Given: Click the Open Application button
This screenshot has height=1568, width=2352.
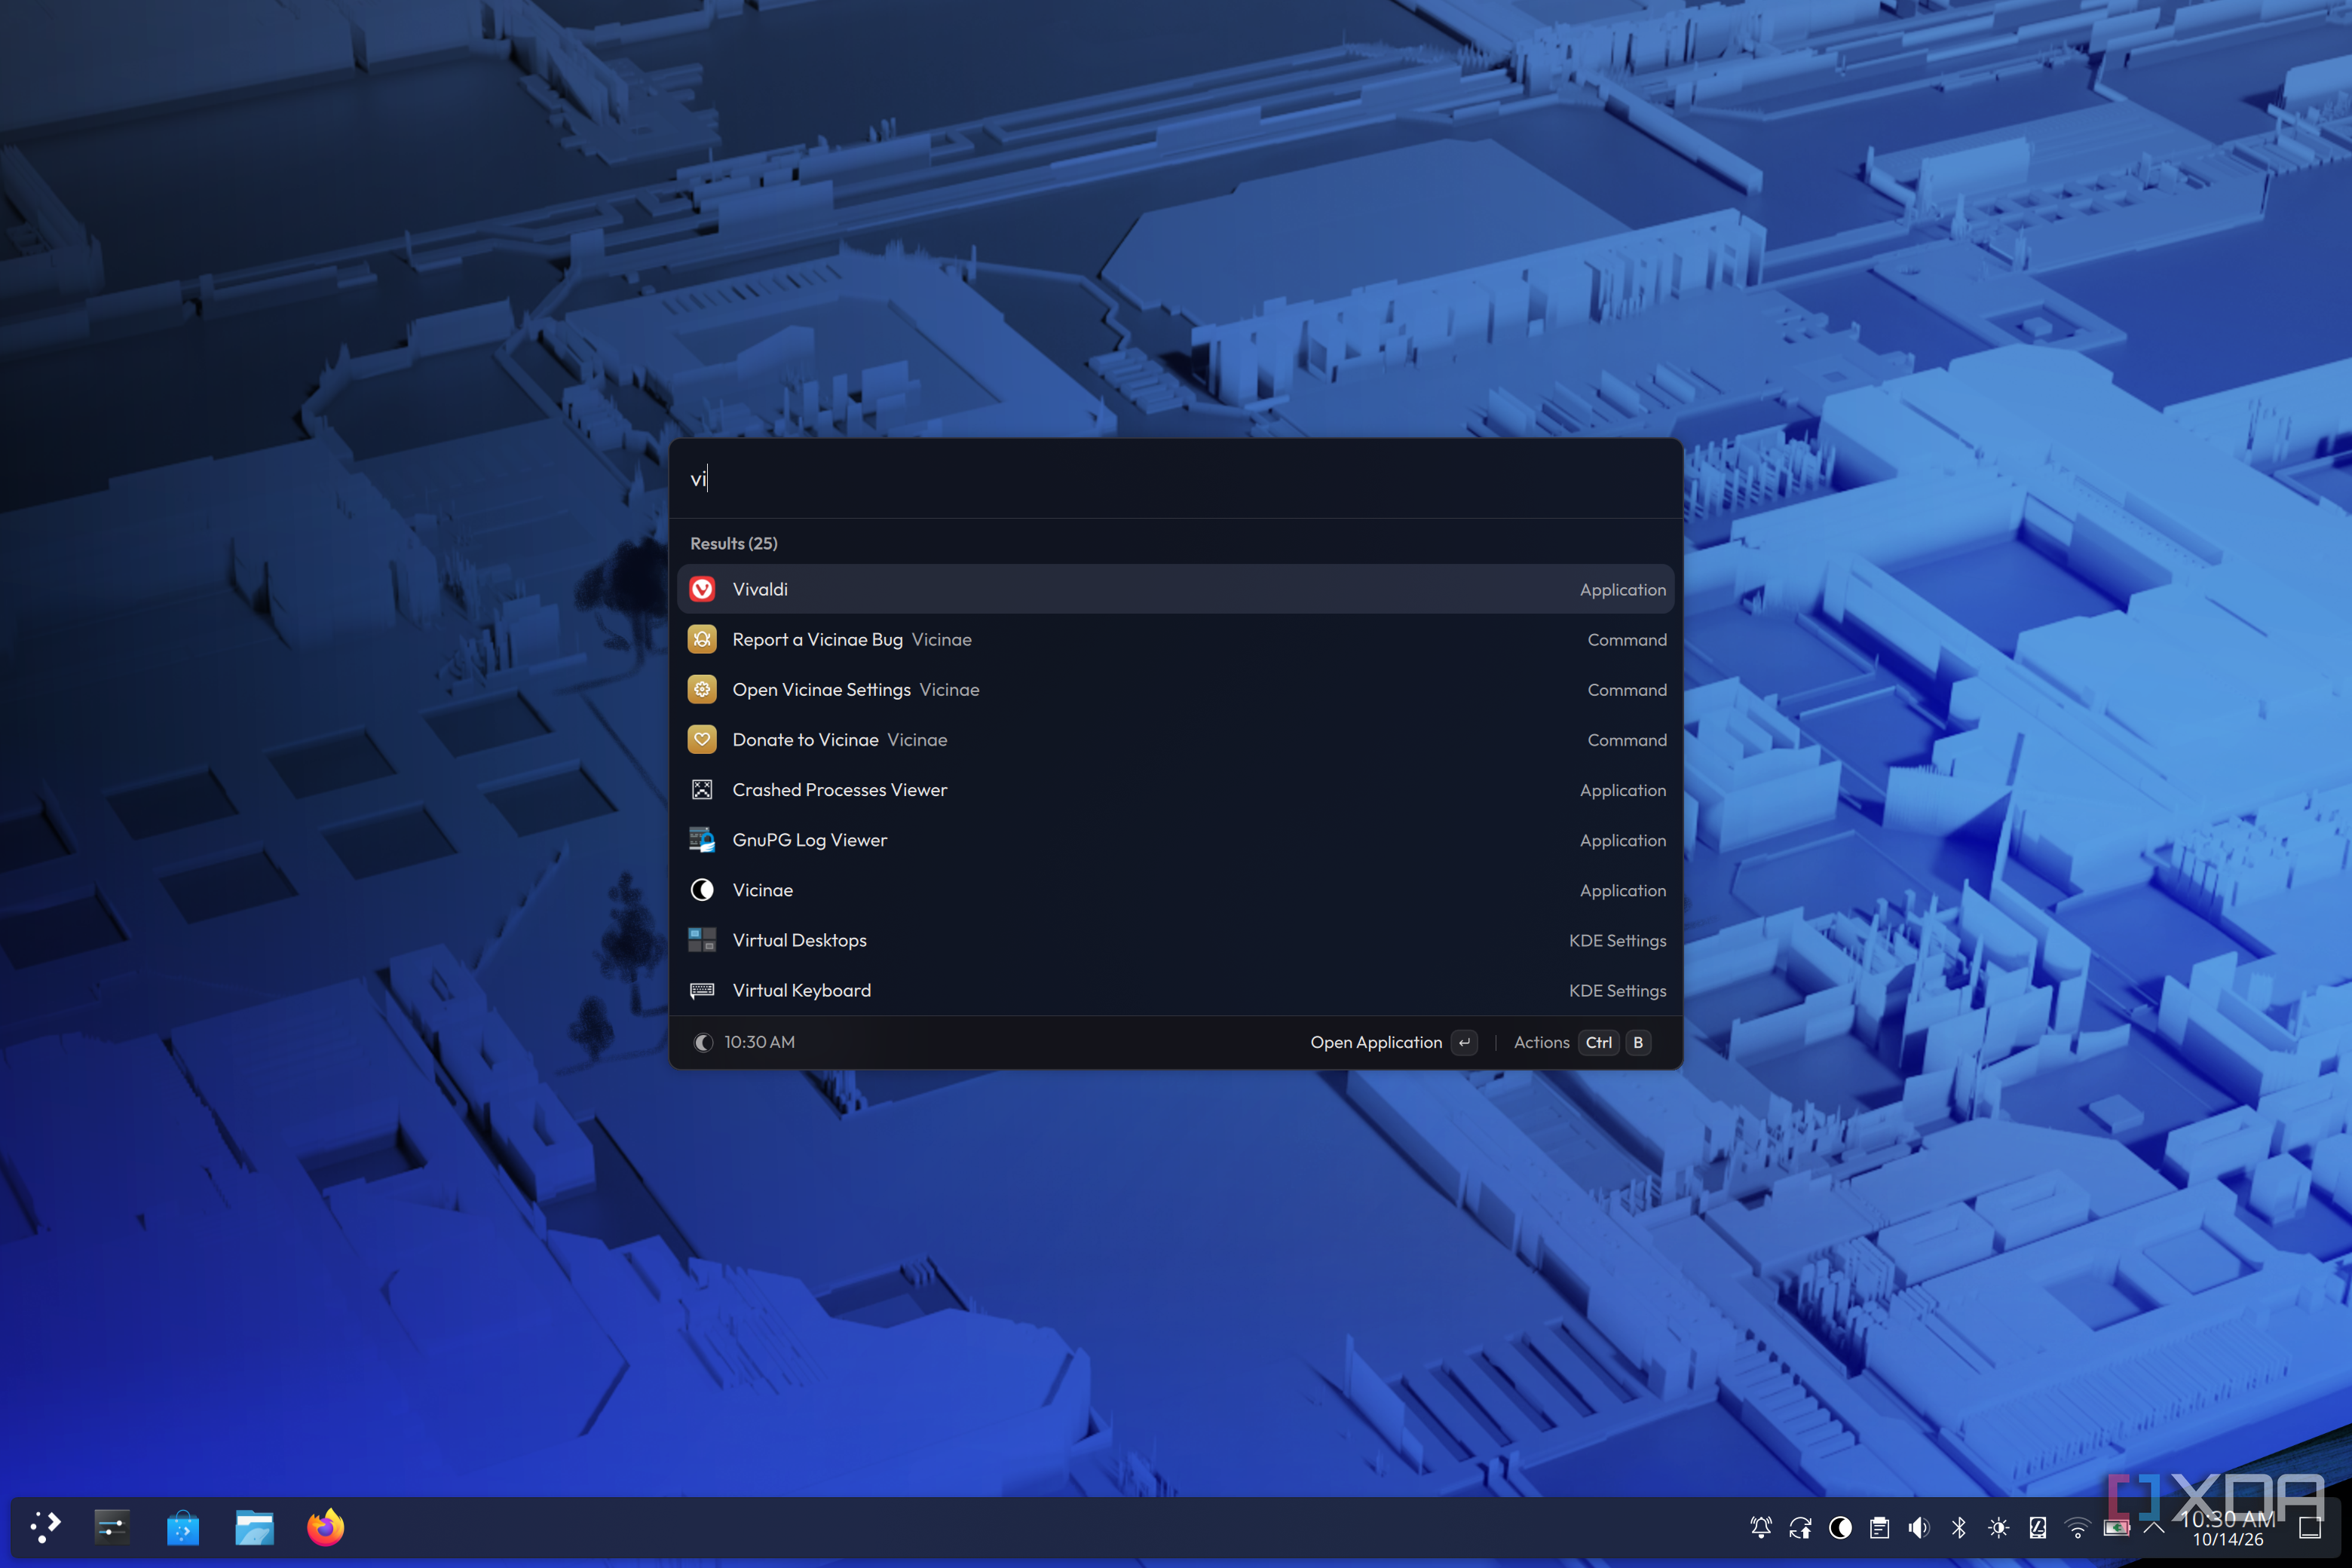Looking at the screenshot, I should (1393, 1042).
